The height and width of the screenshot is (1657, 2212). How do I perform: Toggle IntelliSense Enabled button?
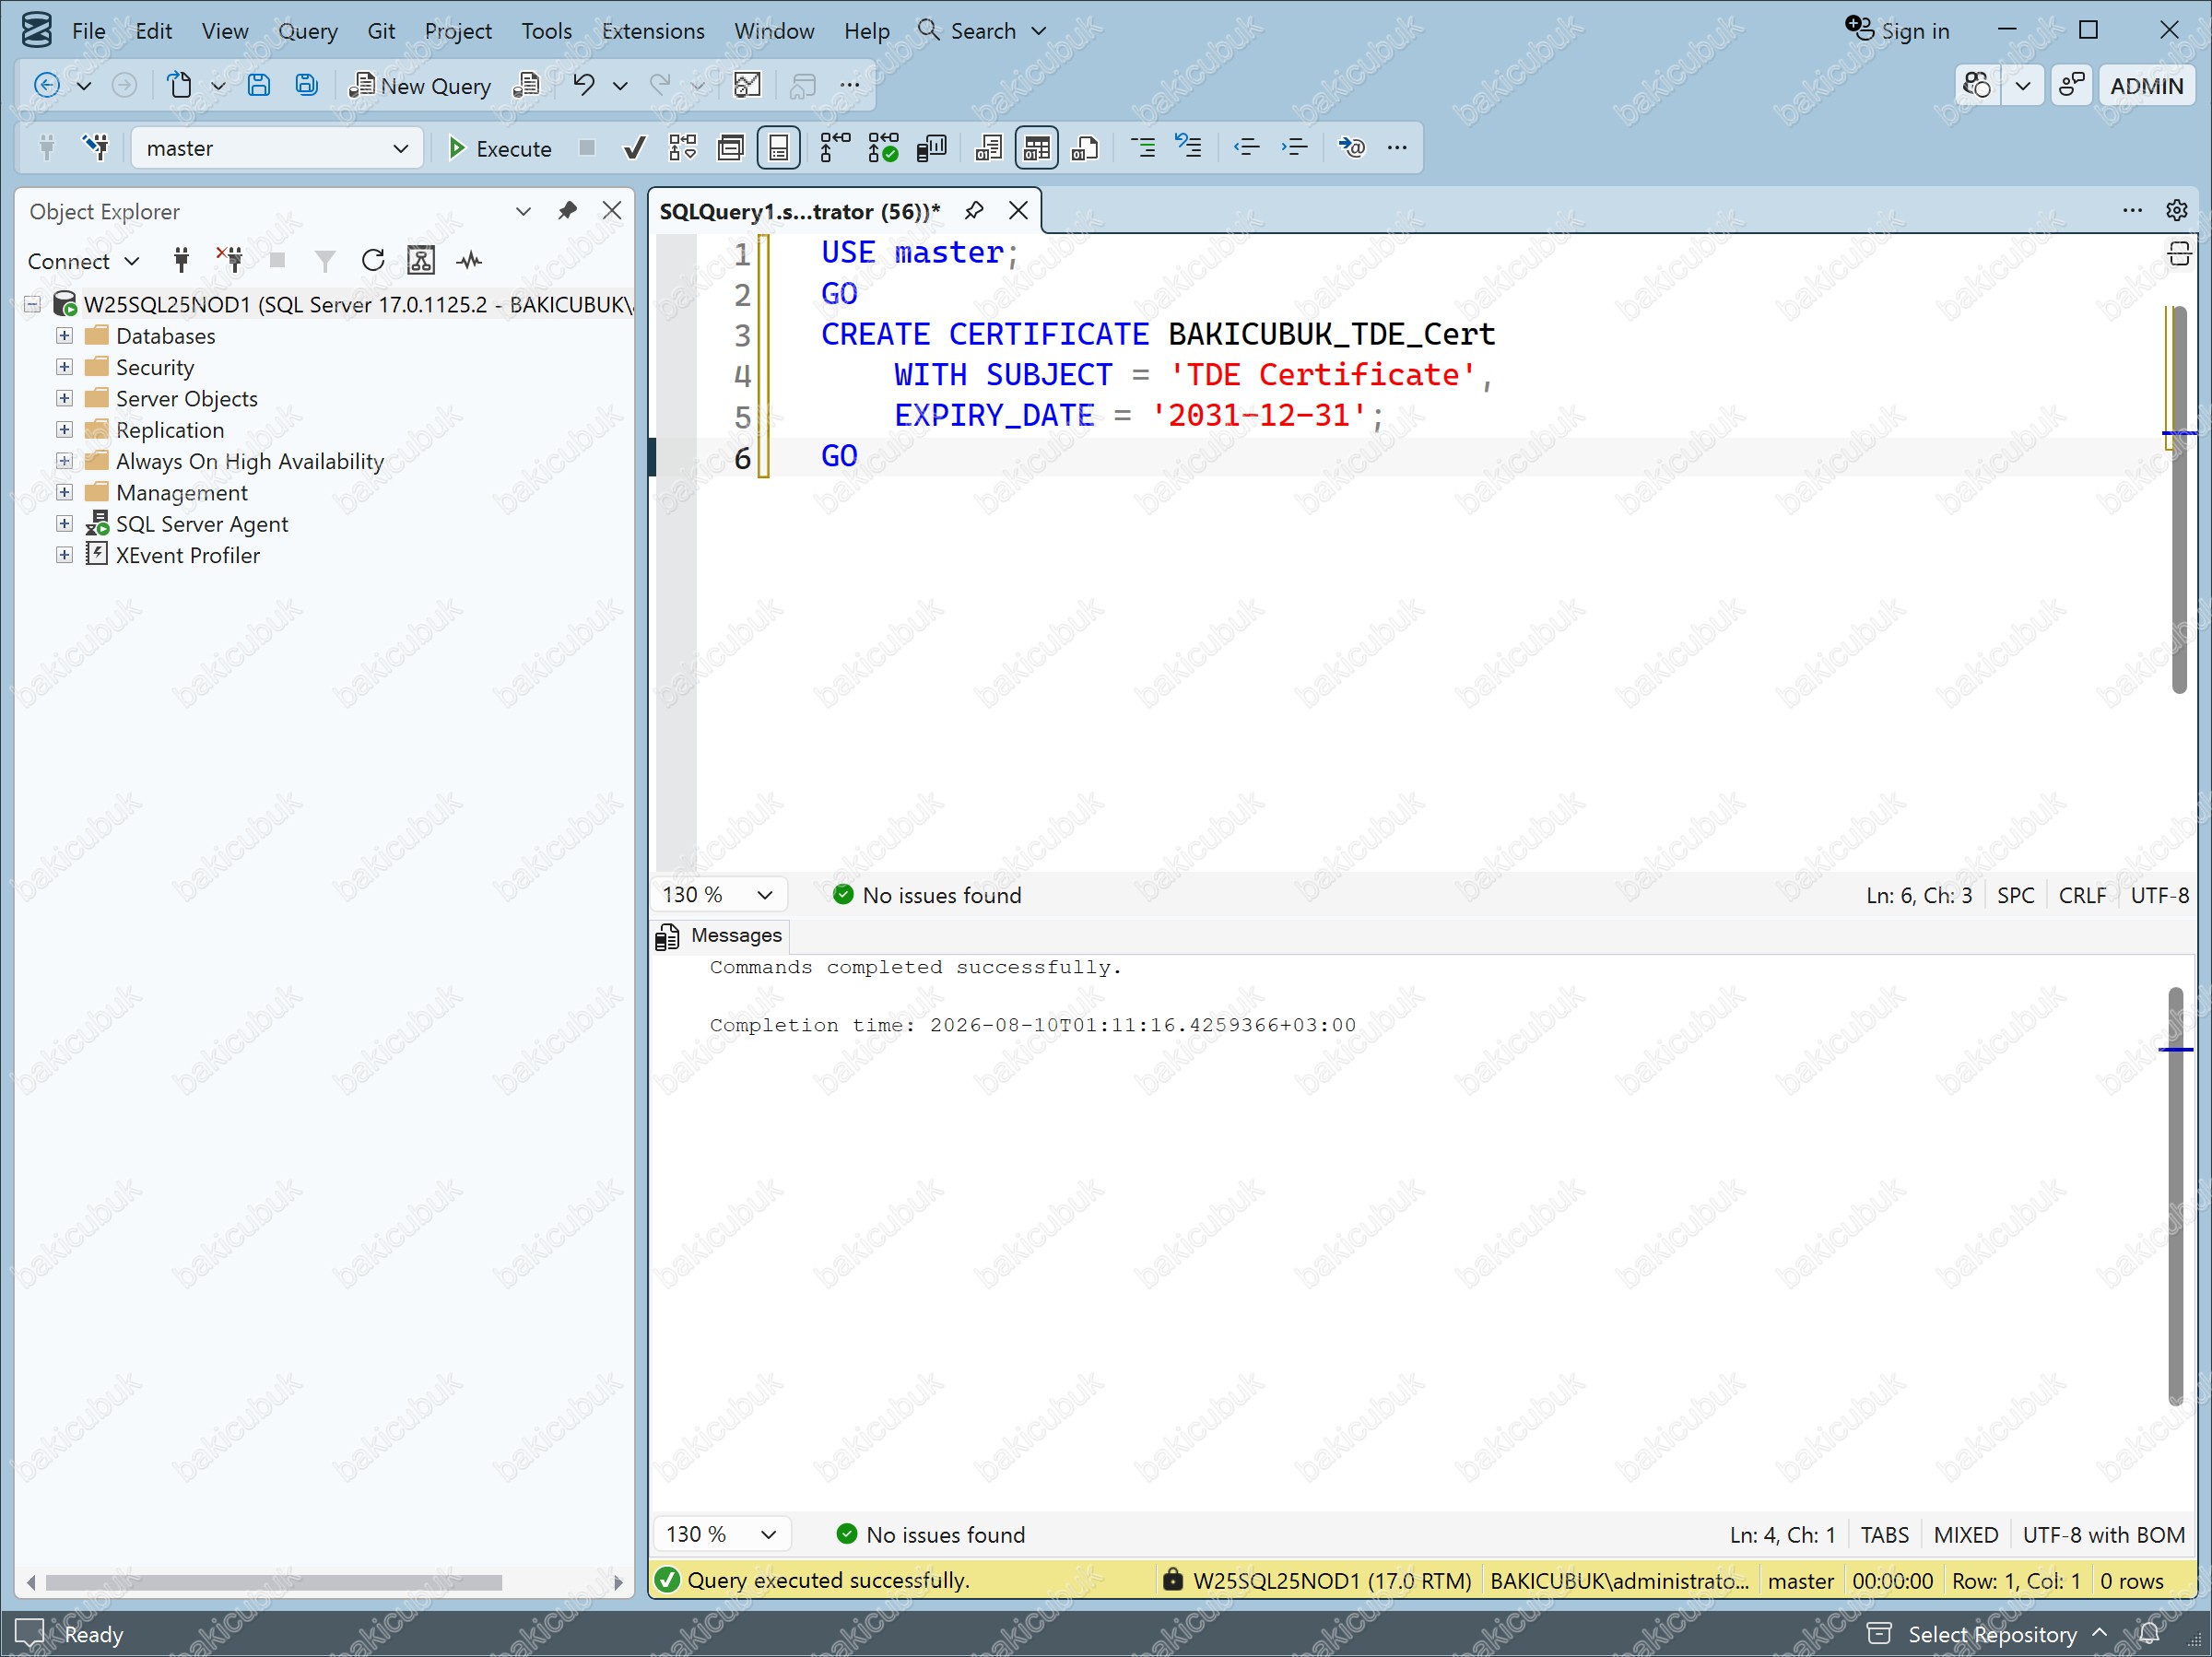point(778,148)
